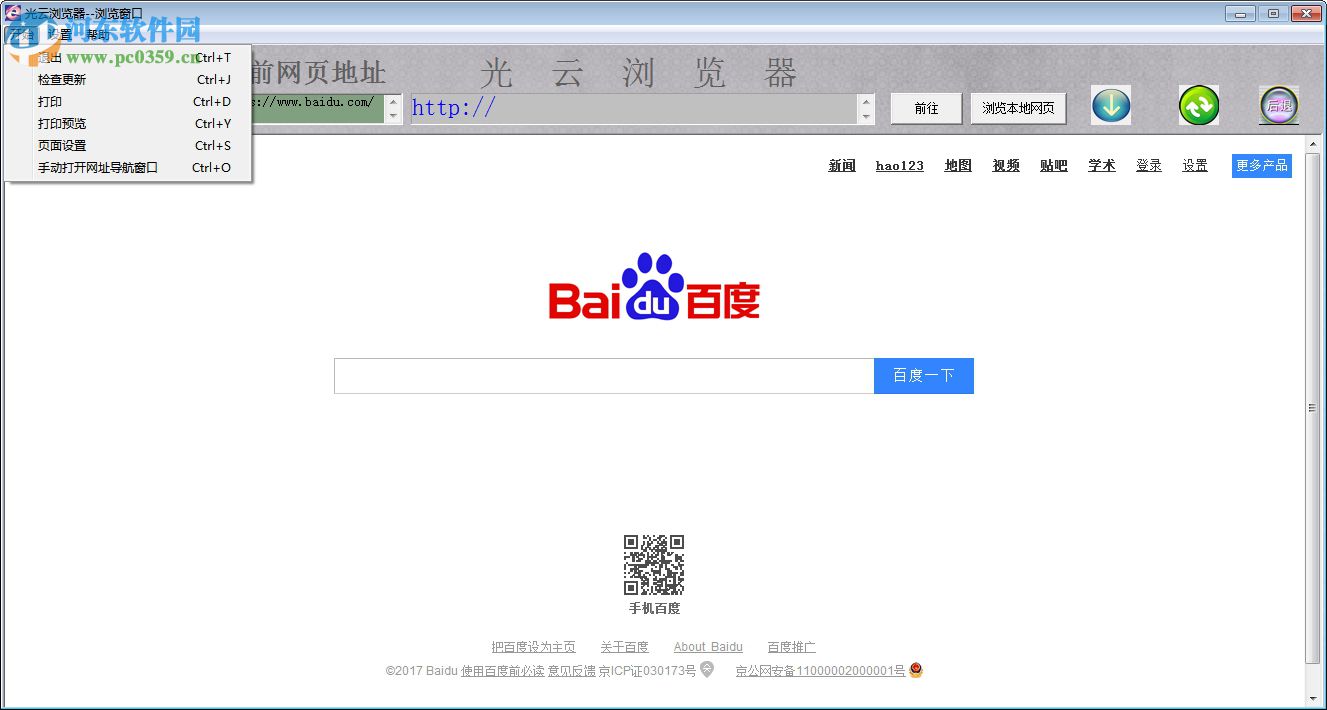This screenshot has height=710, width=1327.
Task: Click the 前往 button
Action: click(925, 108)
